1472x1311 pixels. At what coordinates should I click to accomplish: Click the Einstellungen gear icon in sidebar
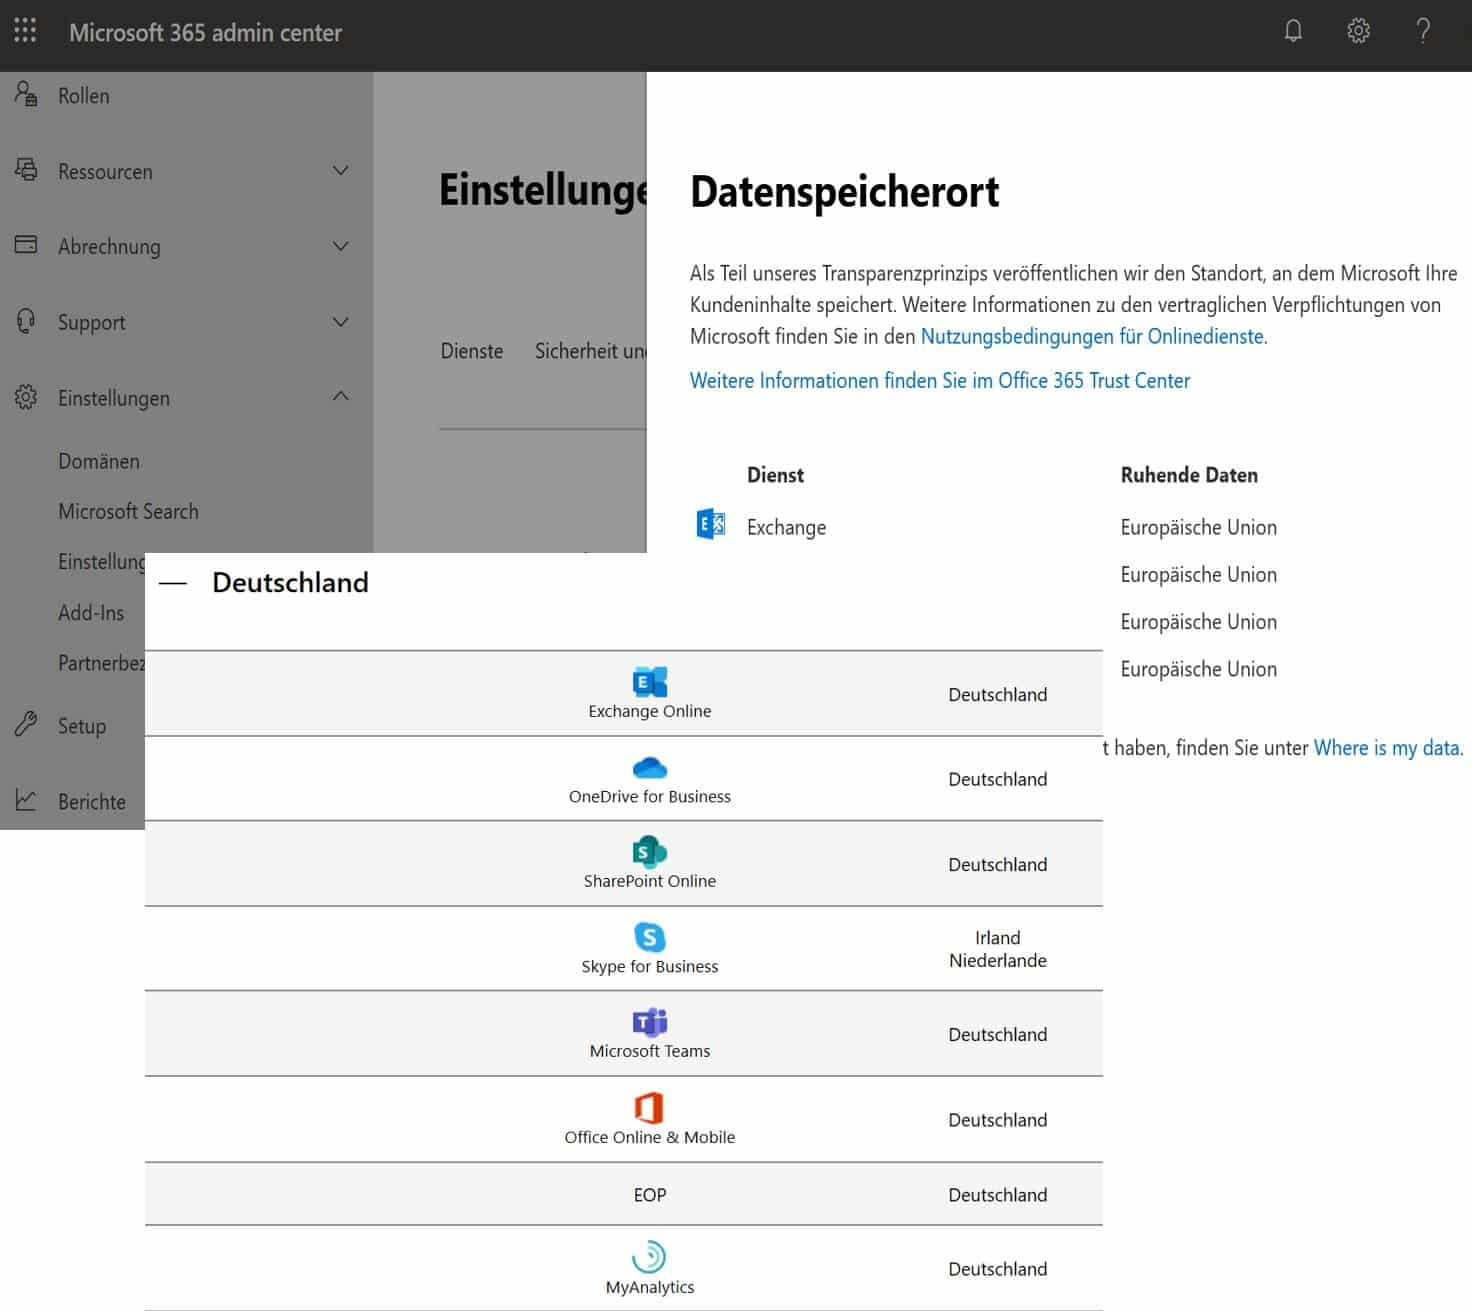click(26, 397)
